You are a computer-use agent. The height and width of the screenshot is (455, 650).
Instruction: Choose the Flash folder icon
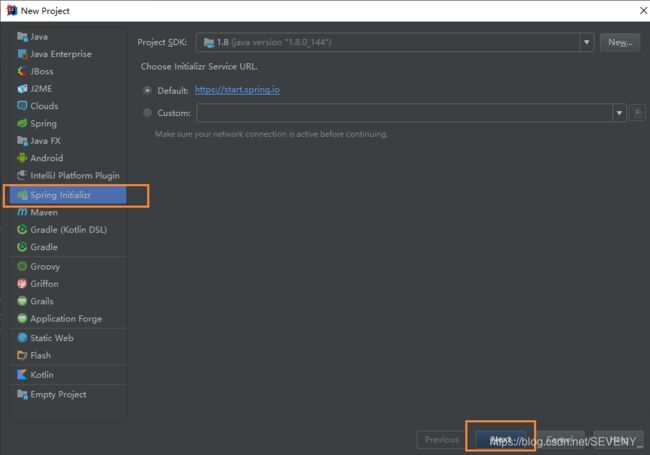tap(22, 355)
